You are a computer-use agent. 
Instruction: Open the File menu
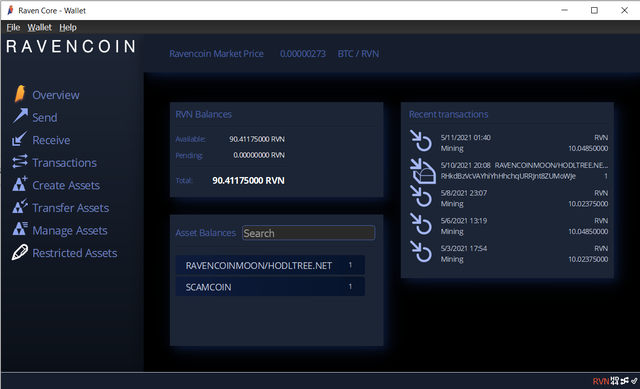click(x=13, y=27)
